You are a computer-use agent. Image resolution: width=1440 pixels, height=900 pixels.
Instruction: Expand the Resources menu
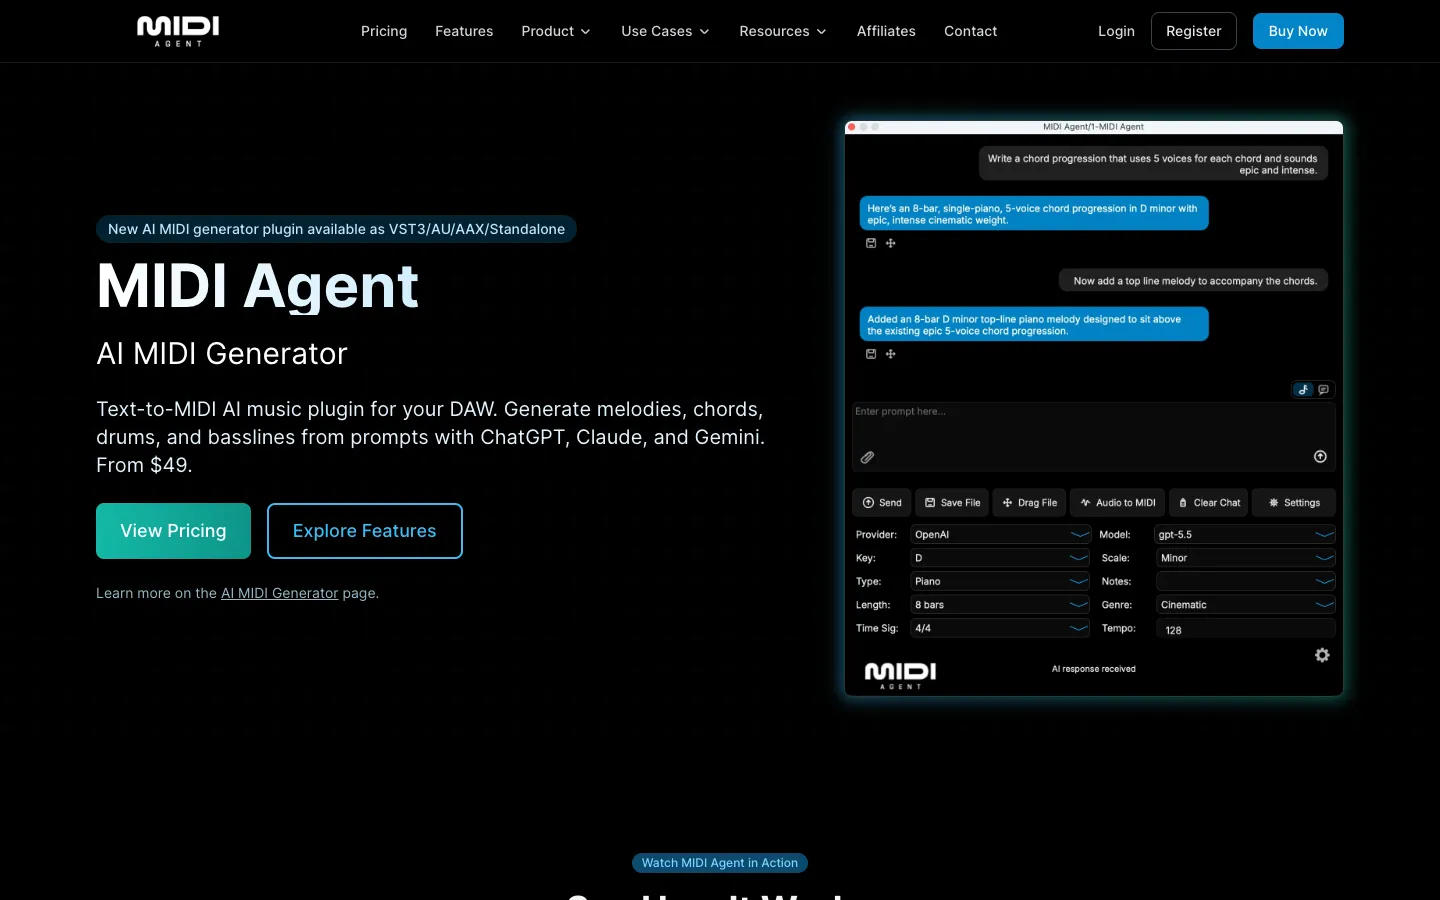[783, 31]
